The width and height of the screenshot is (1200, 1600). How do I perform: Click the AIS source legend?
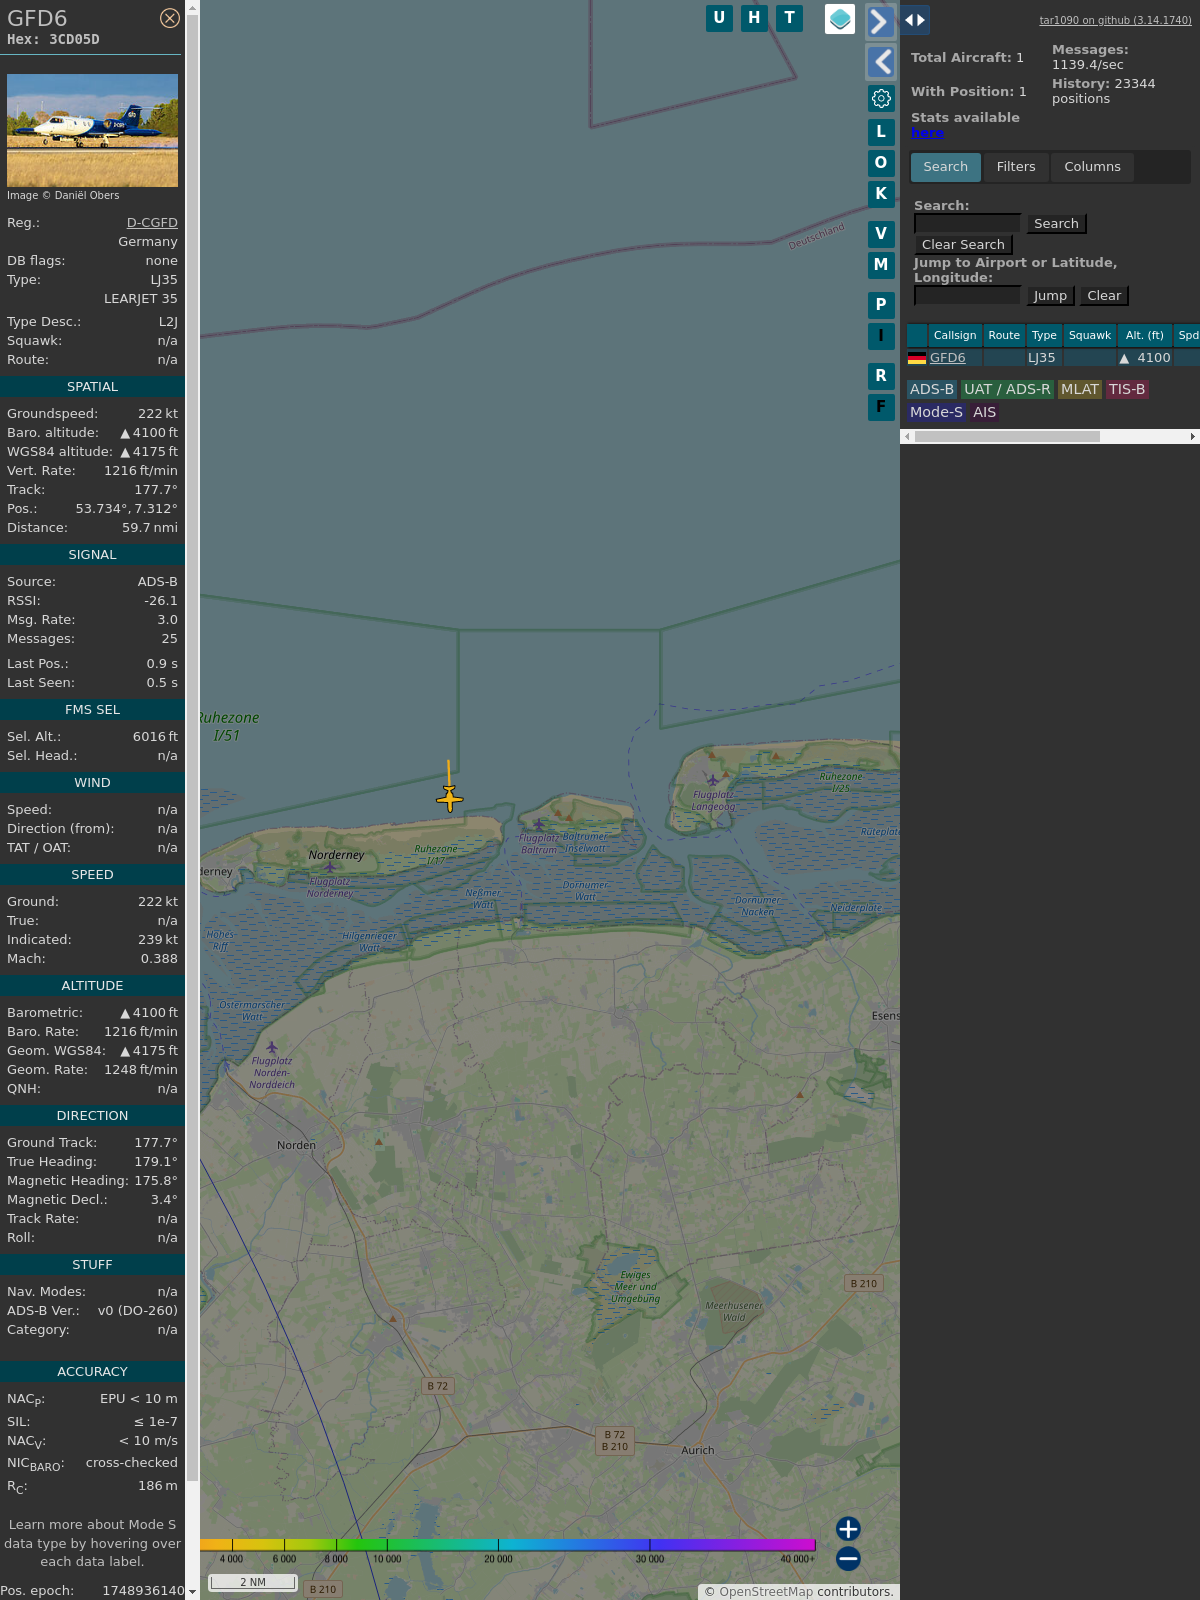(985, 413)
